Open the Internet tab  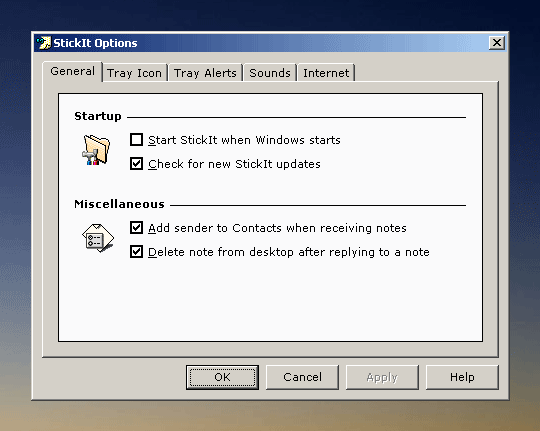[x=326, y=73]
